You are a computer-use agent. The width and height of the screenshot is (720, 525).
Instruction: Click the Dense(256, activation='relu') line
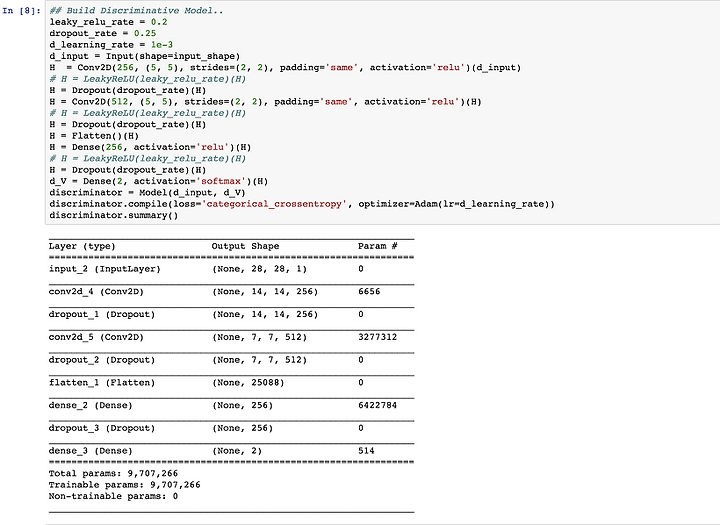pyautogui.click(x=150, y=147)
